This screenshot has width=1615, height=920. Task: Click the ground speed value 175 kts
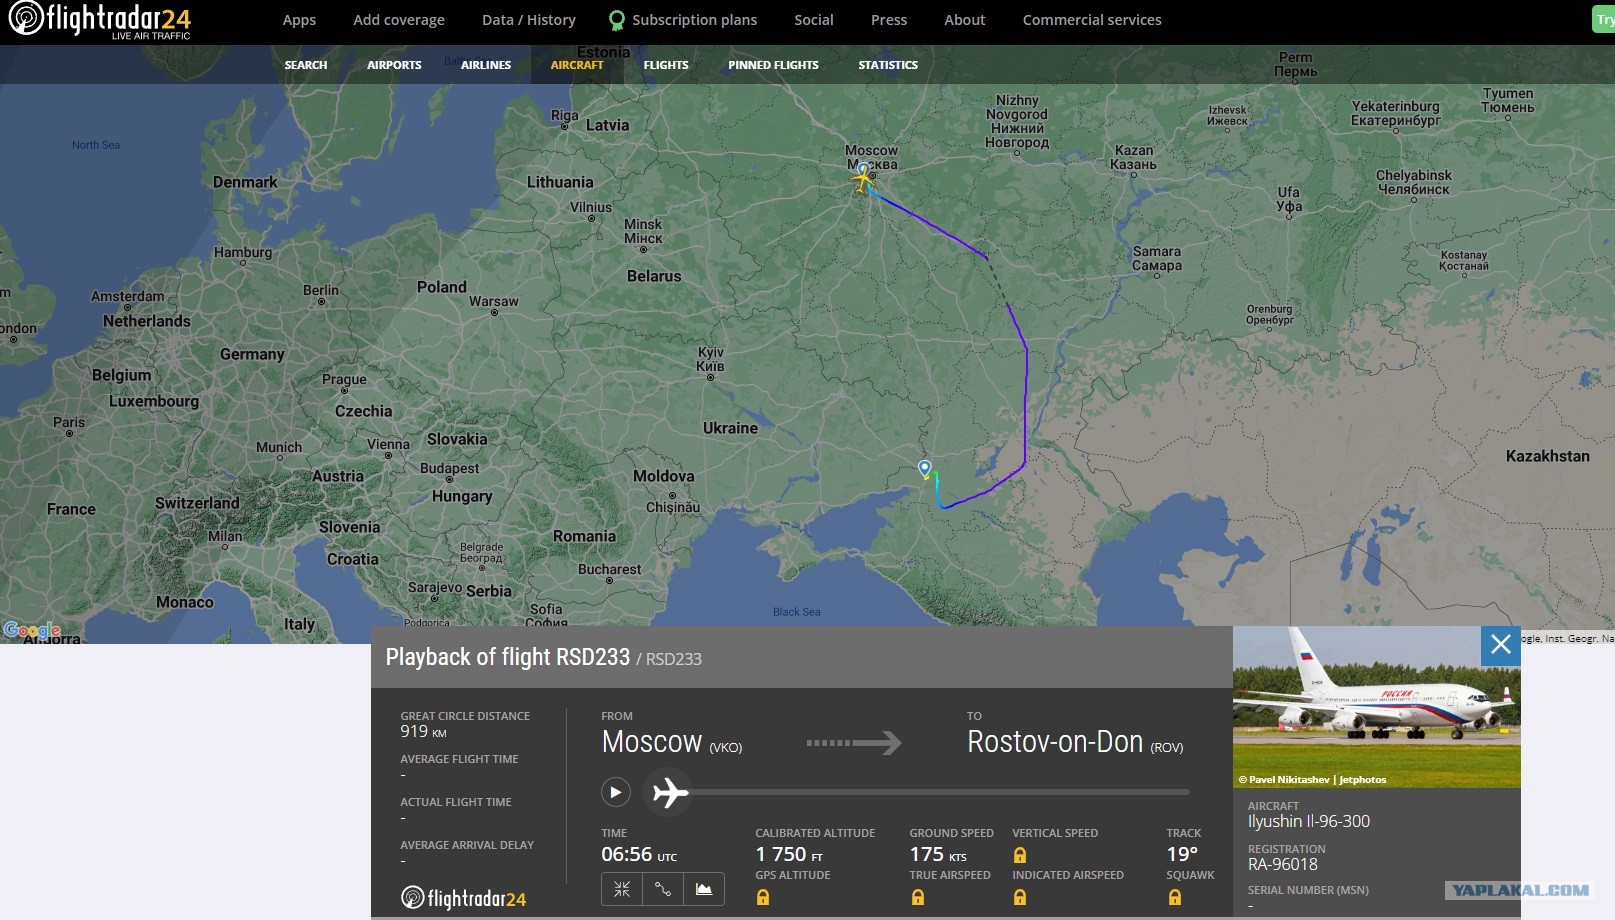(938, 855)
